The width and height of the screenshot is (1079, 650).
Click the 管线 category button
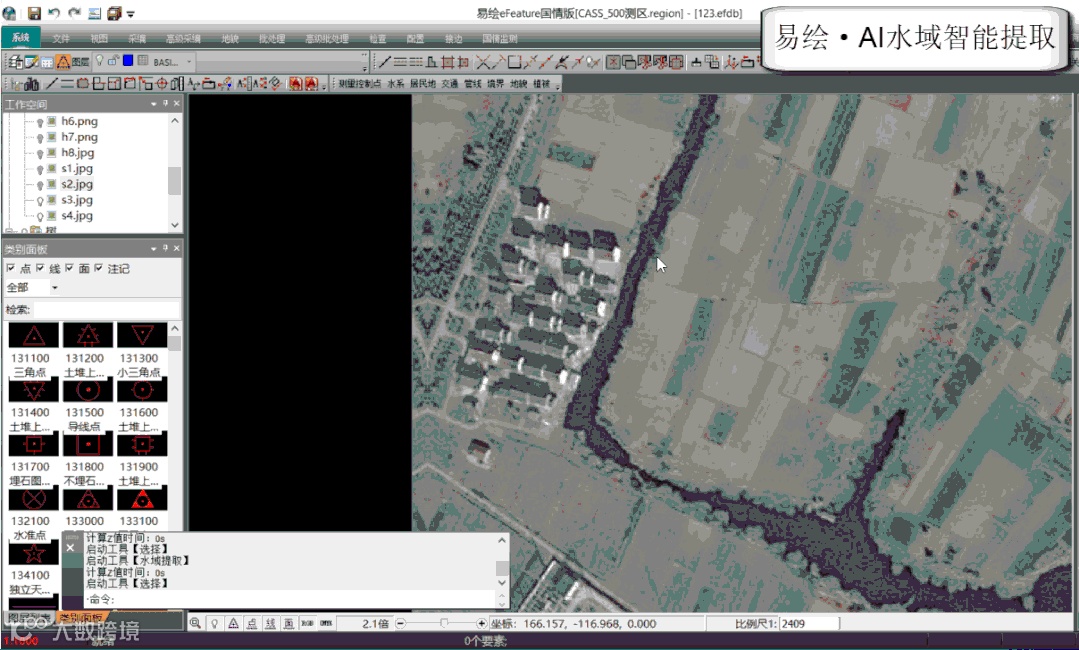[x=472, y=84]
